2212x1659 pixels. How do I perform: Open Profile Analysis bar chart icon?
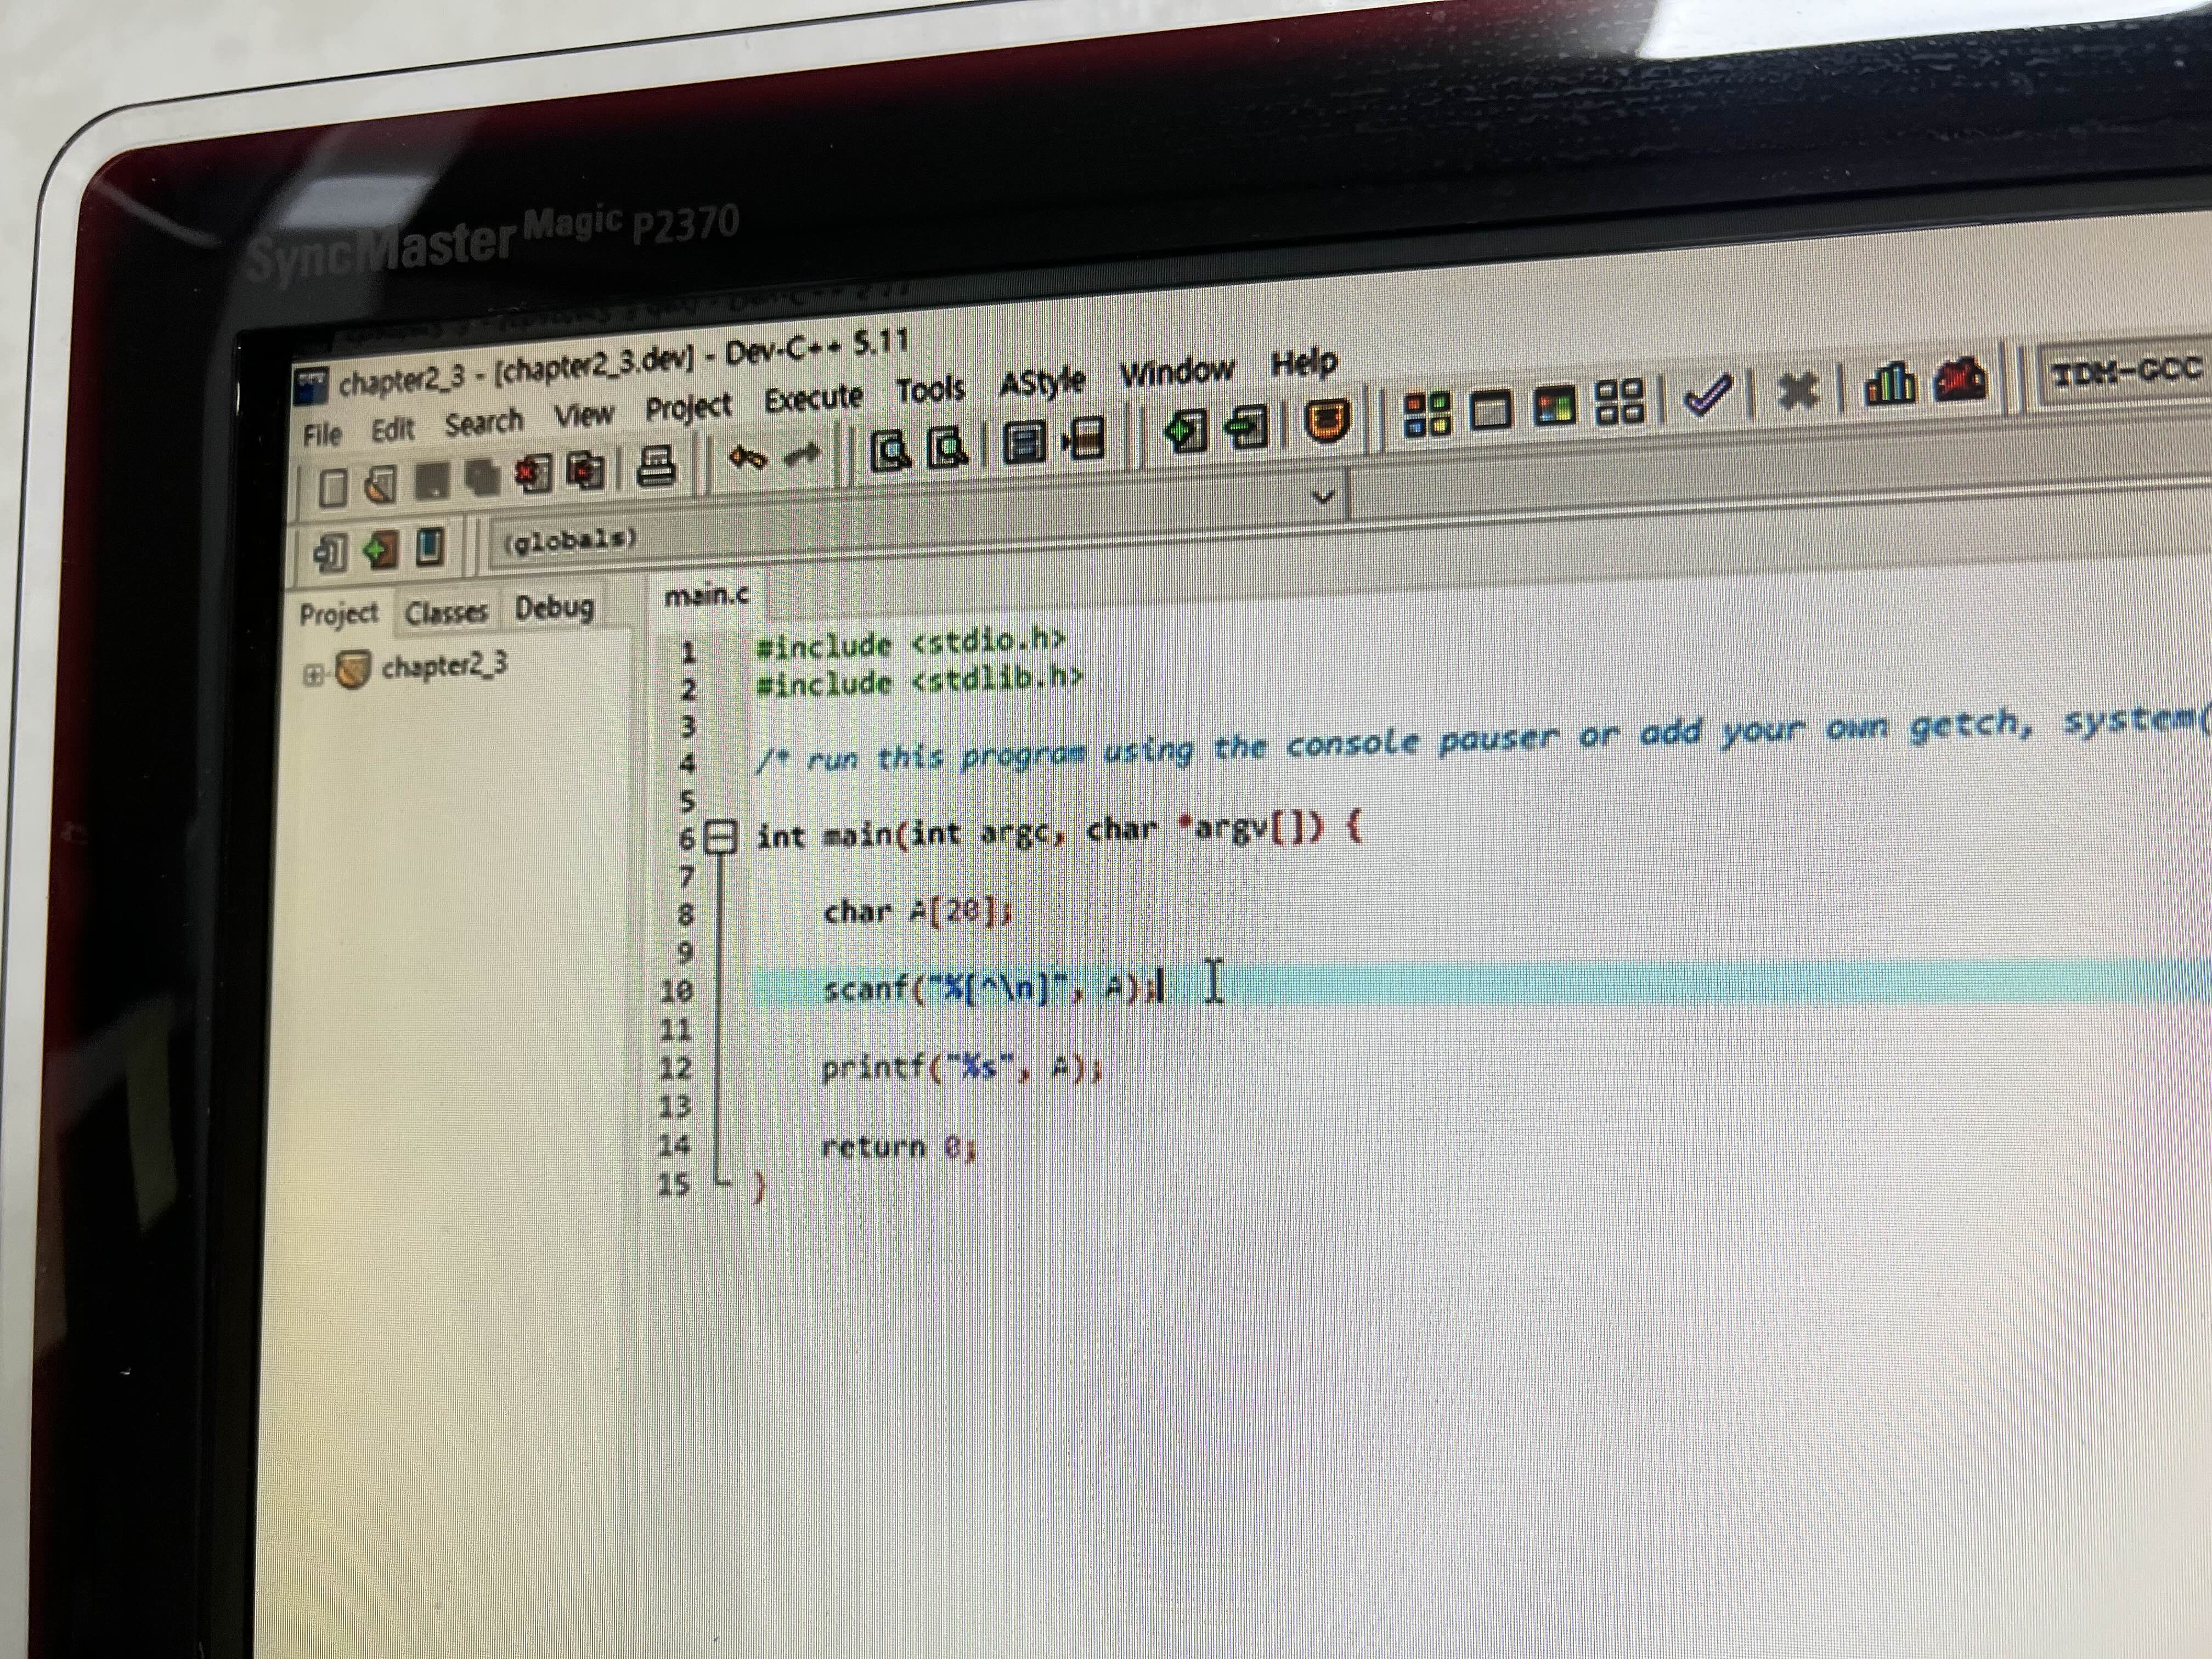(1889, 384)
